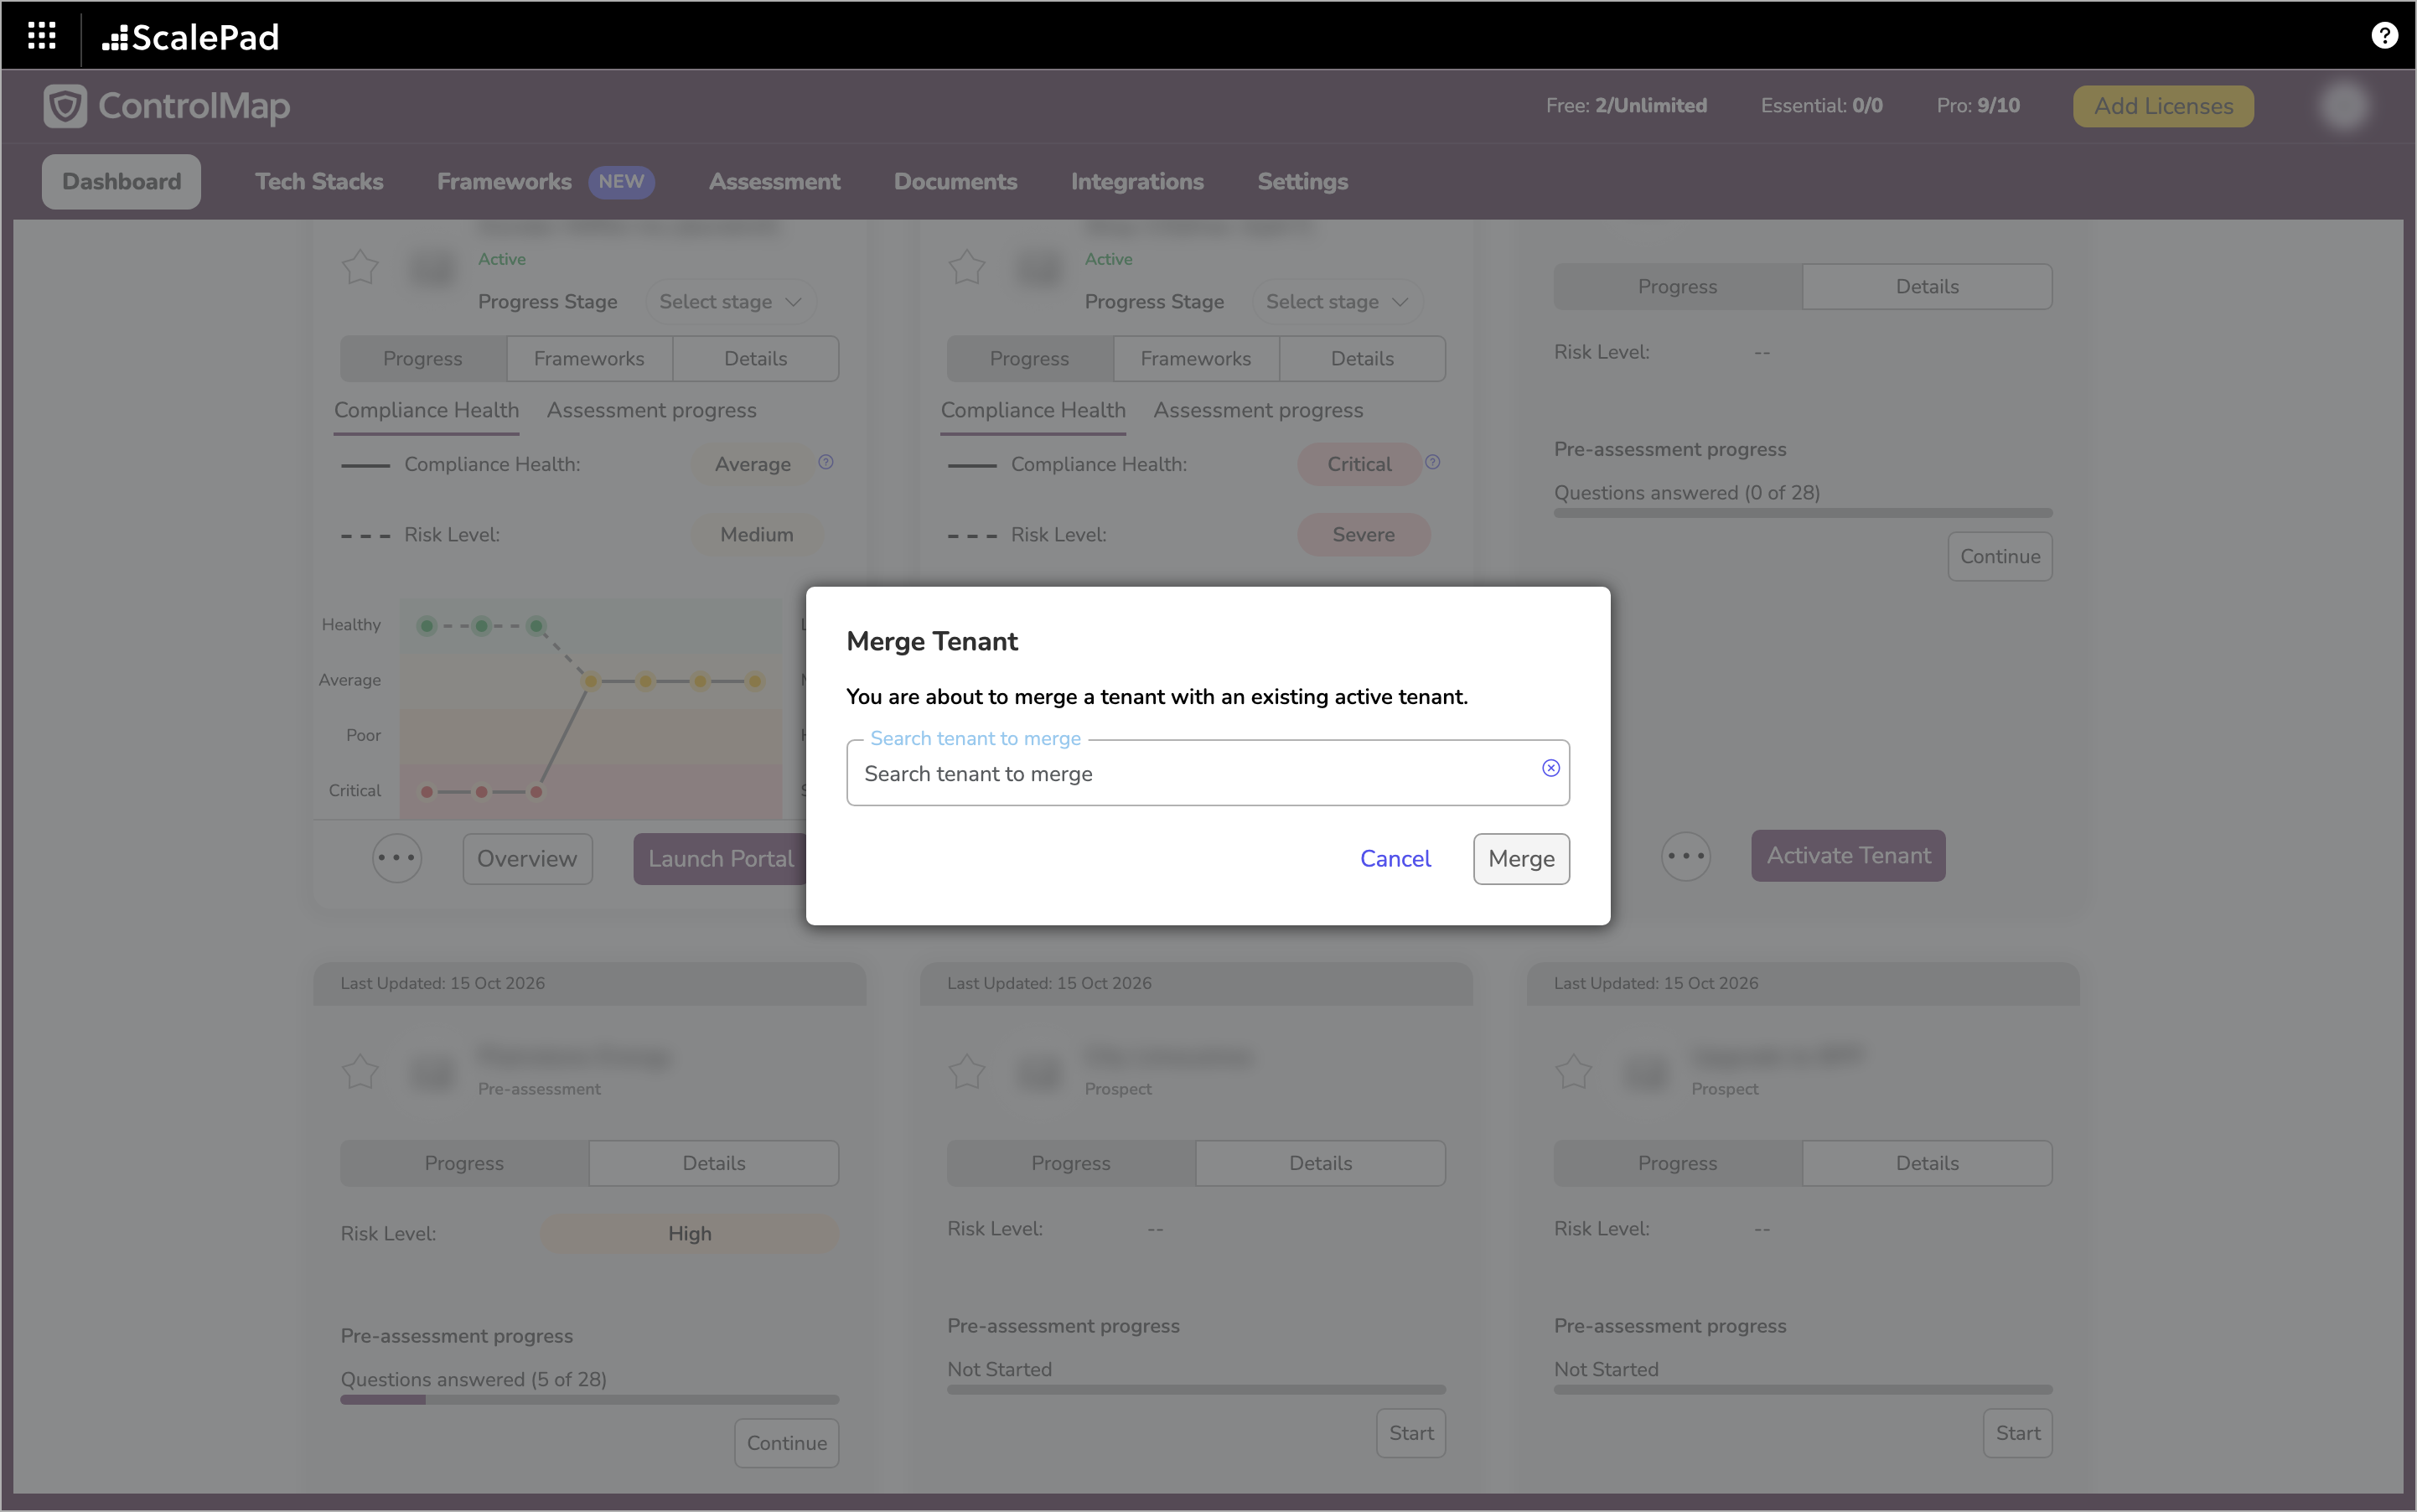2417x1512 pixels.
Task: Click Questions answered (0 of 28) progress bar
Action: pos(1803,513)
